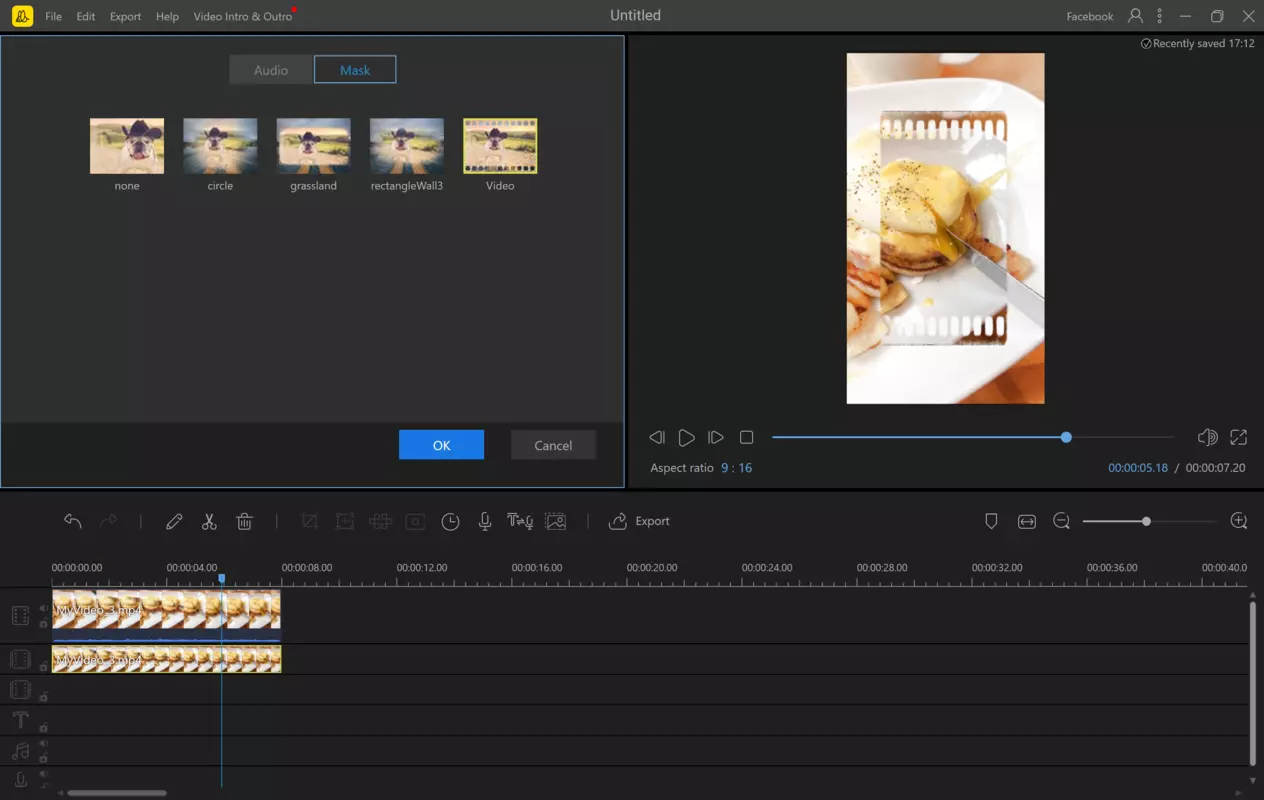Click the music track note icon
The width and height of the screenshot is (1264, 800).
20,750
